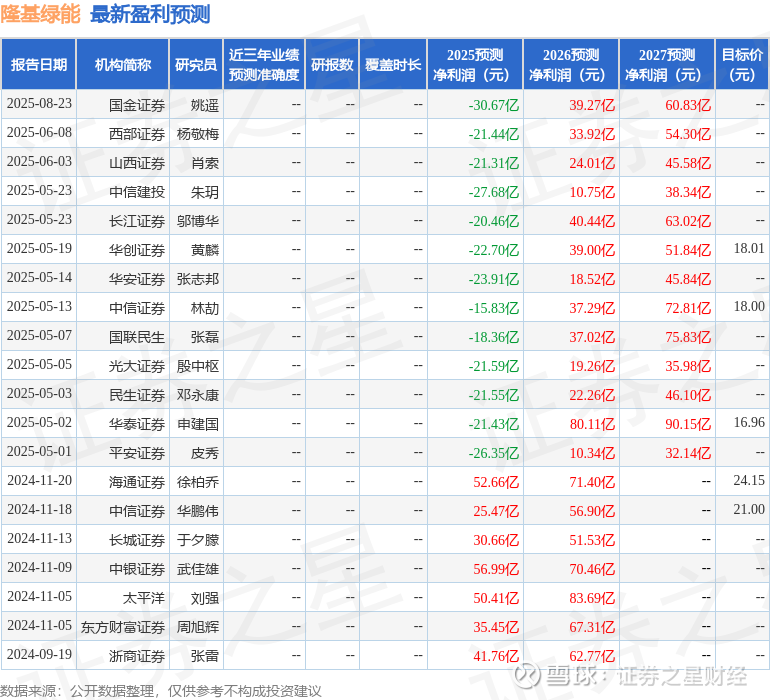Select 华泰证券 institution cell
This screenshot has height=700, width=770.
click(x=137, y=424)
